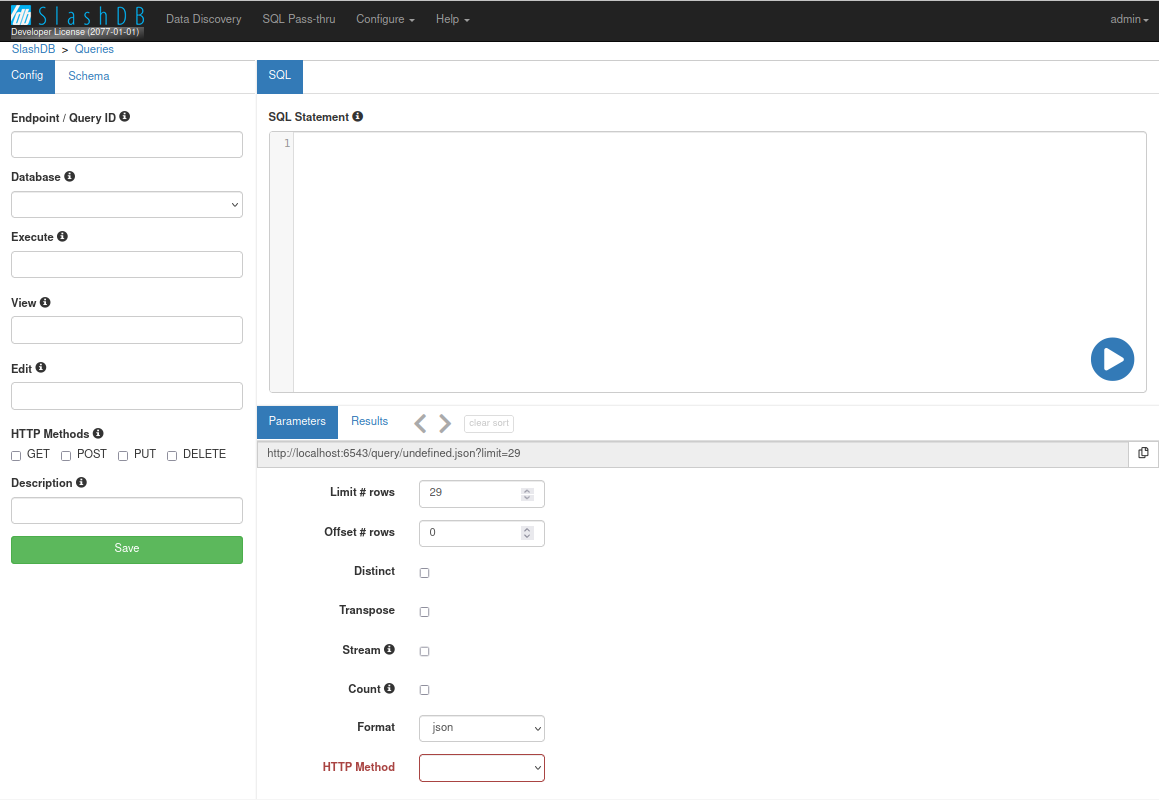This screenshot has width=1159, height=800.
Task: Click the Limit # rows number field
Action: [482, 494]
